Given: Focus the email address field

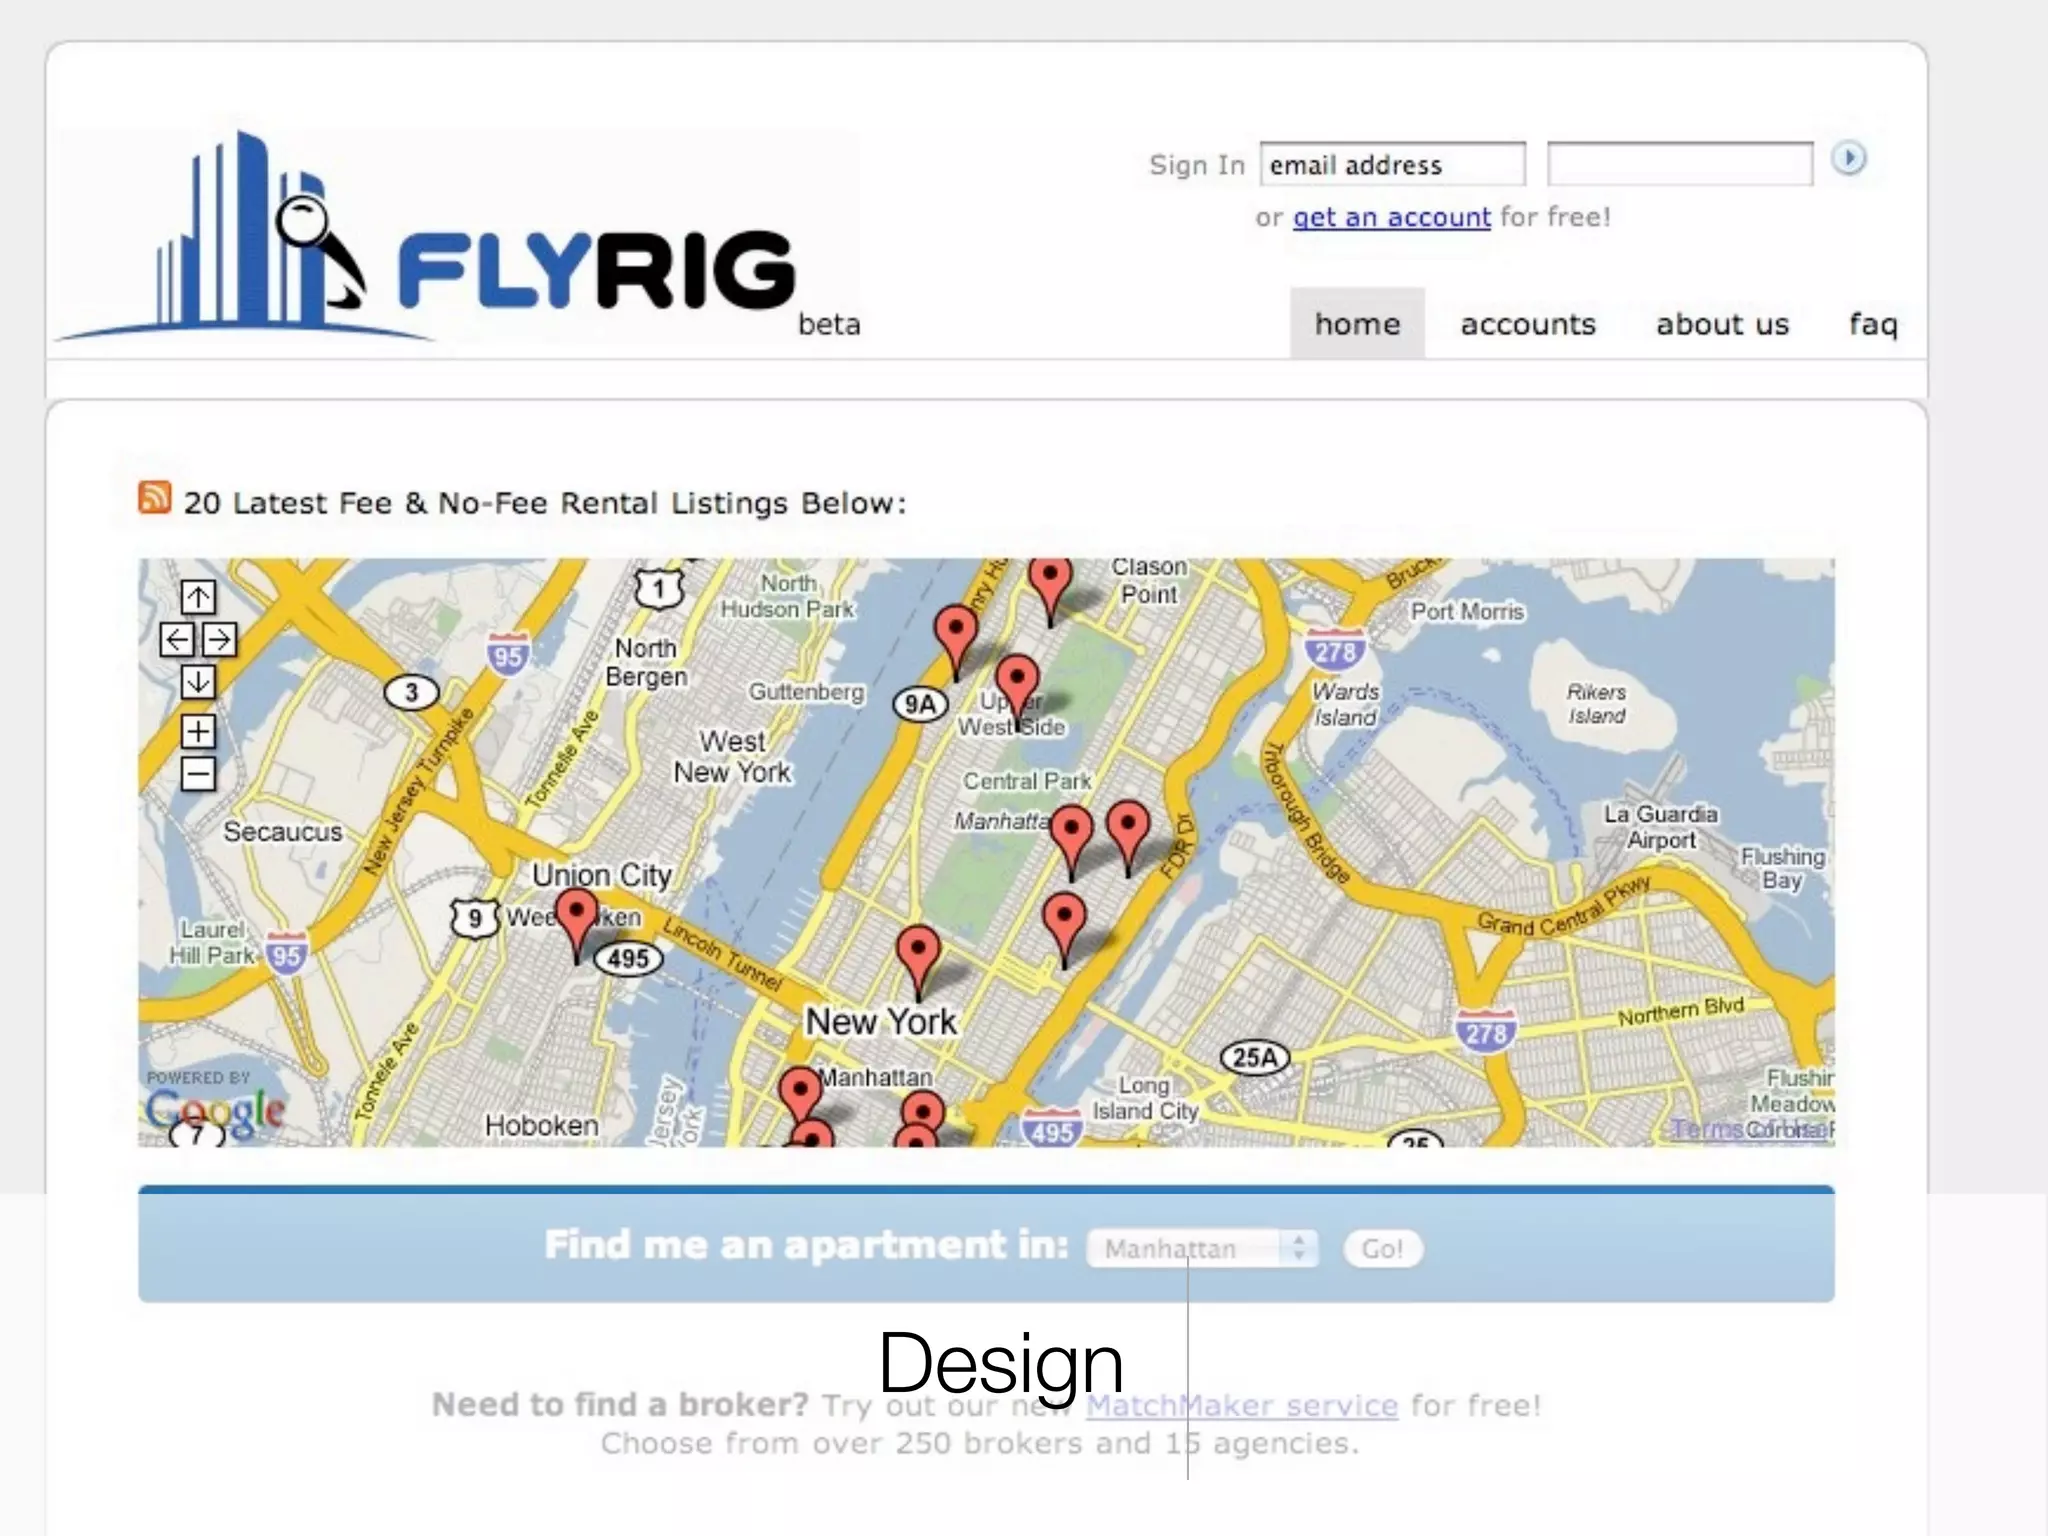Looking at the screenshot, I should point(1391,165).
